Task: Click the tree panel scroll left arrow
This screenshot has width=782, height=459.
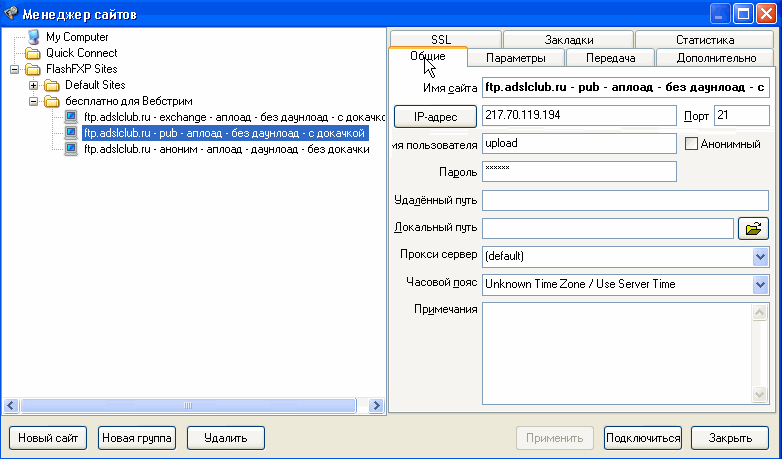Action: [x=11, y=406]
